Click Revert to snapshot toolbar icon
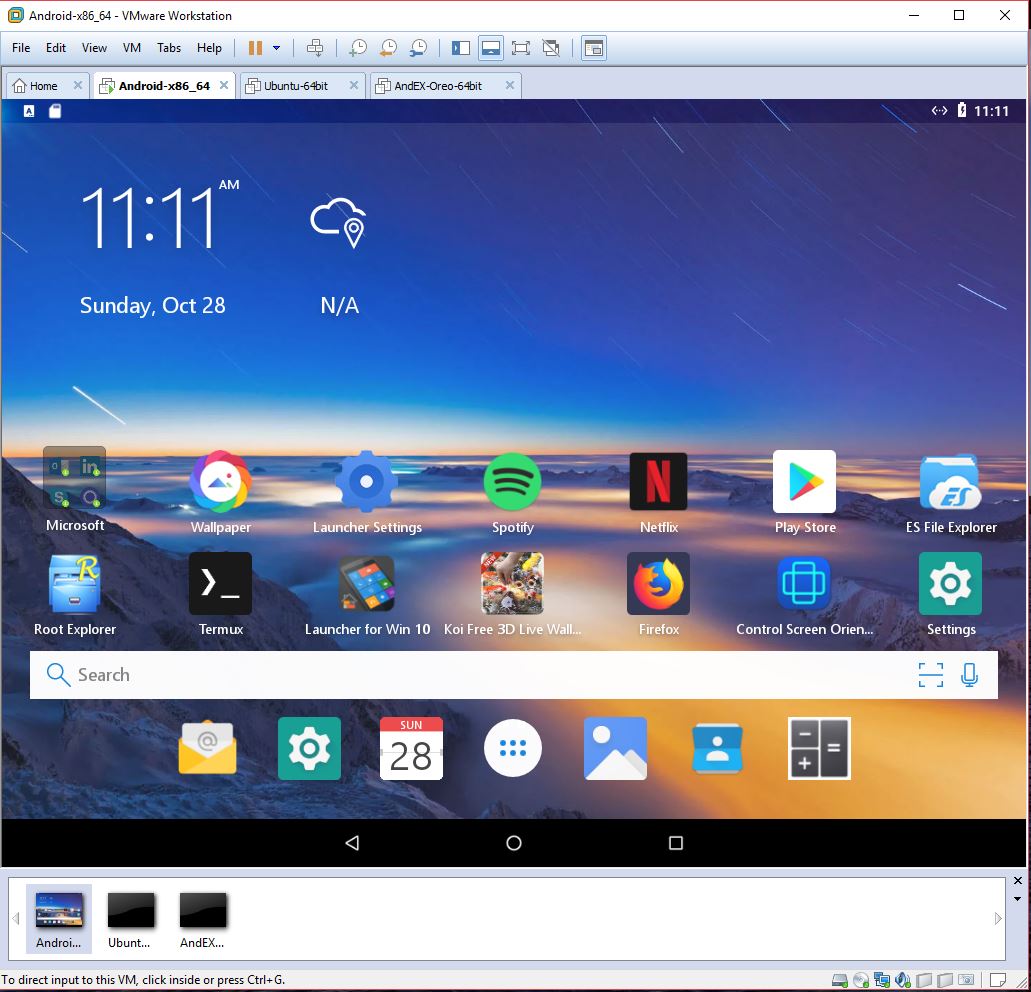 click(x=388, y=48)
